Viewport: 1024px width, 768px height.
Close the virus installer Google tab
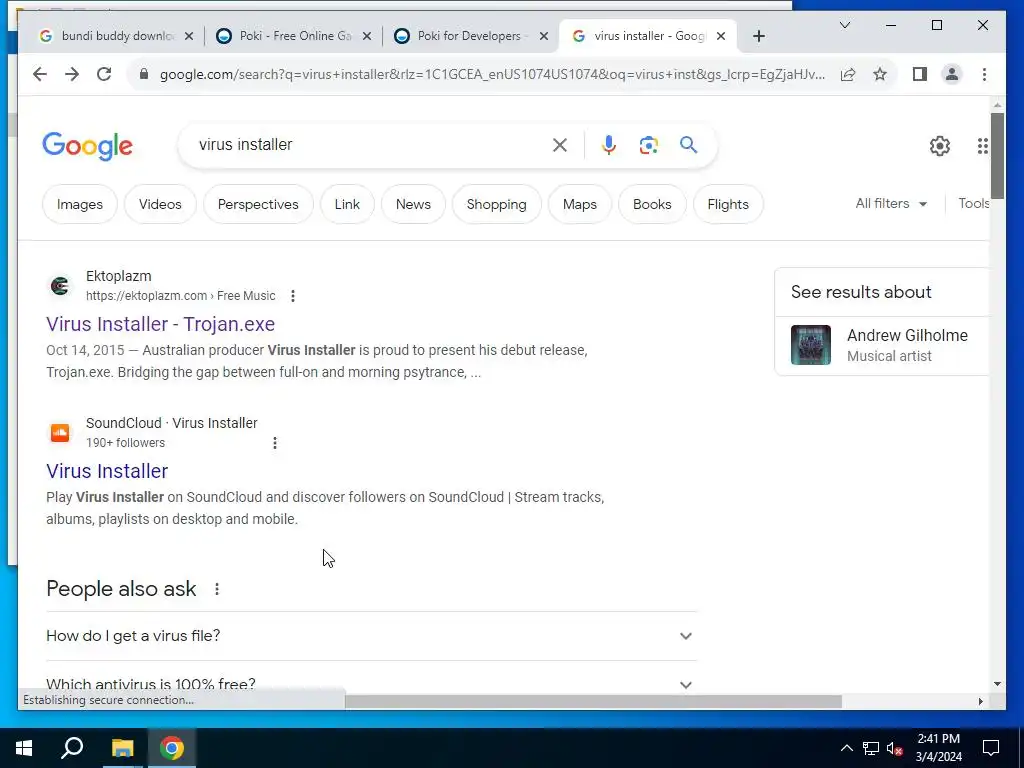pos(721,37)
